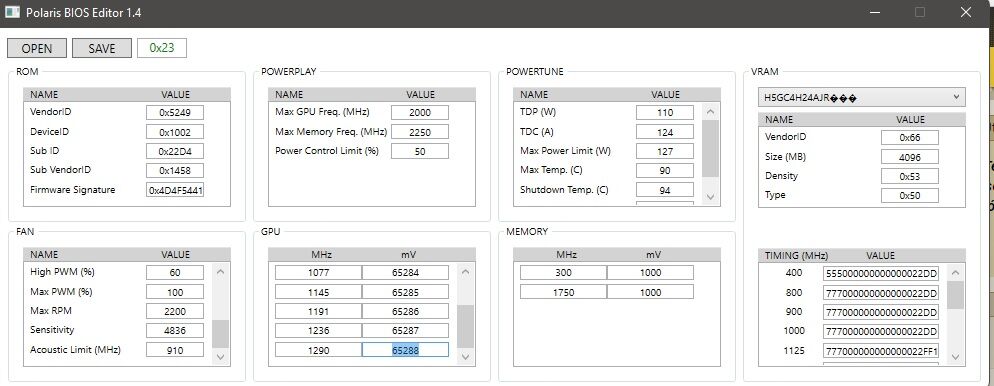
Task: Edit memory voltage for 1750 MHz row
Action: coord(650,292)
